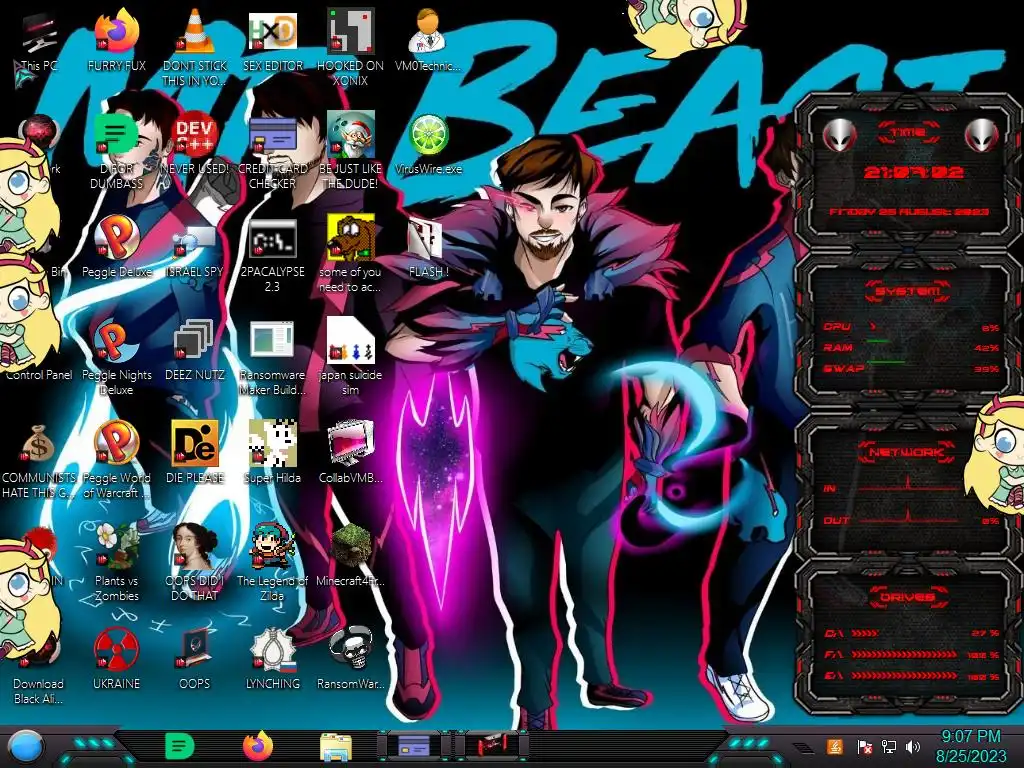Open the green chat app on taskbar
The height and width of the screenshot is (768, 1024).
180,747
